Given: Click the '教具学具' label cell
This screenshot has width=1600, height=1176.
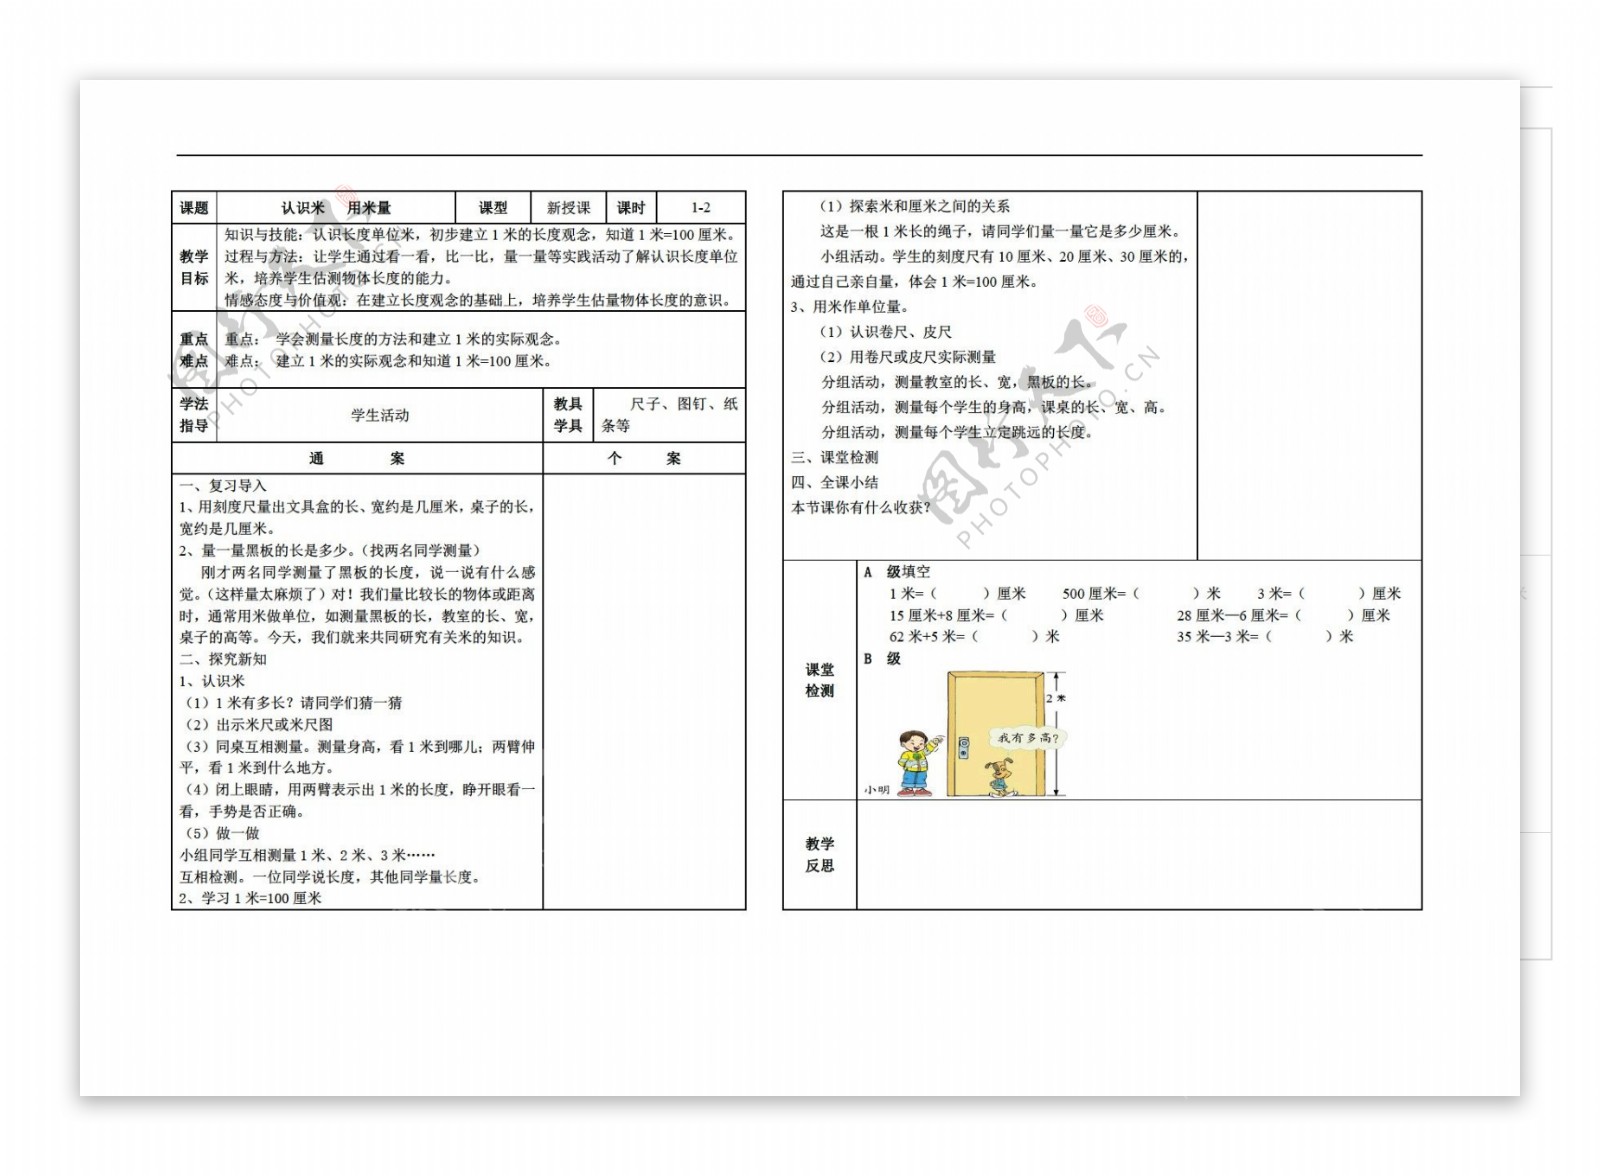Looking at the screenshot, I should coord(568,415).
